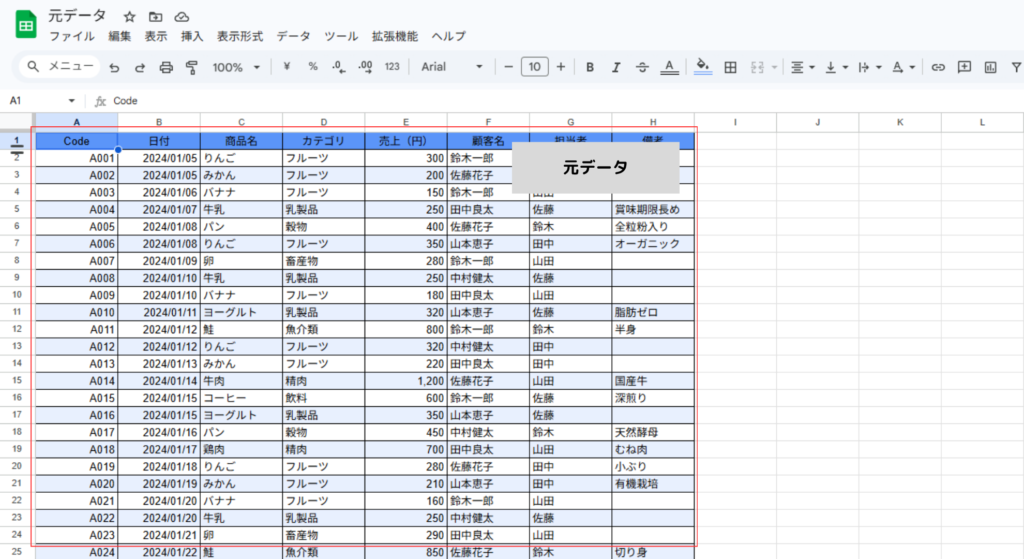Viewport: 1024px width, 559px height.
Task: Open the 表示形式 menu
Action: [x=240, y=36]
